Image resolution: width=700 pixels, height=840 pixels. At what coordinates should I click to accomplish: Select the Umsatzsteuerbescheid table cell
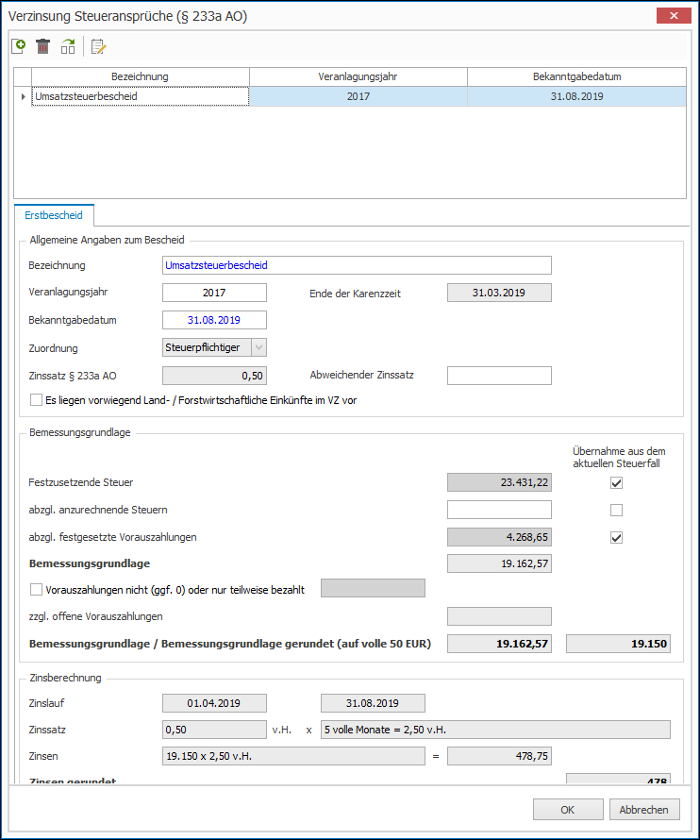140,96
